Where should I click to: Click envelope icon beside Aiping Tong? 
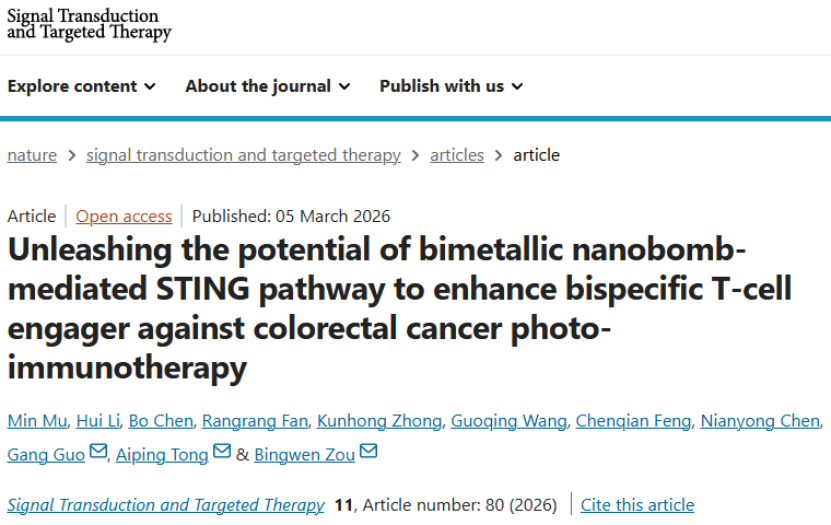point(222,452)
